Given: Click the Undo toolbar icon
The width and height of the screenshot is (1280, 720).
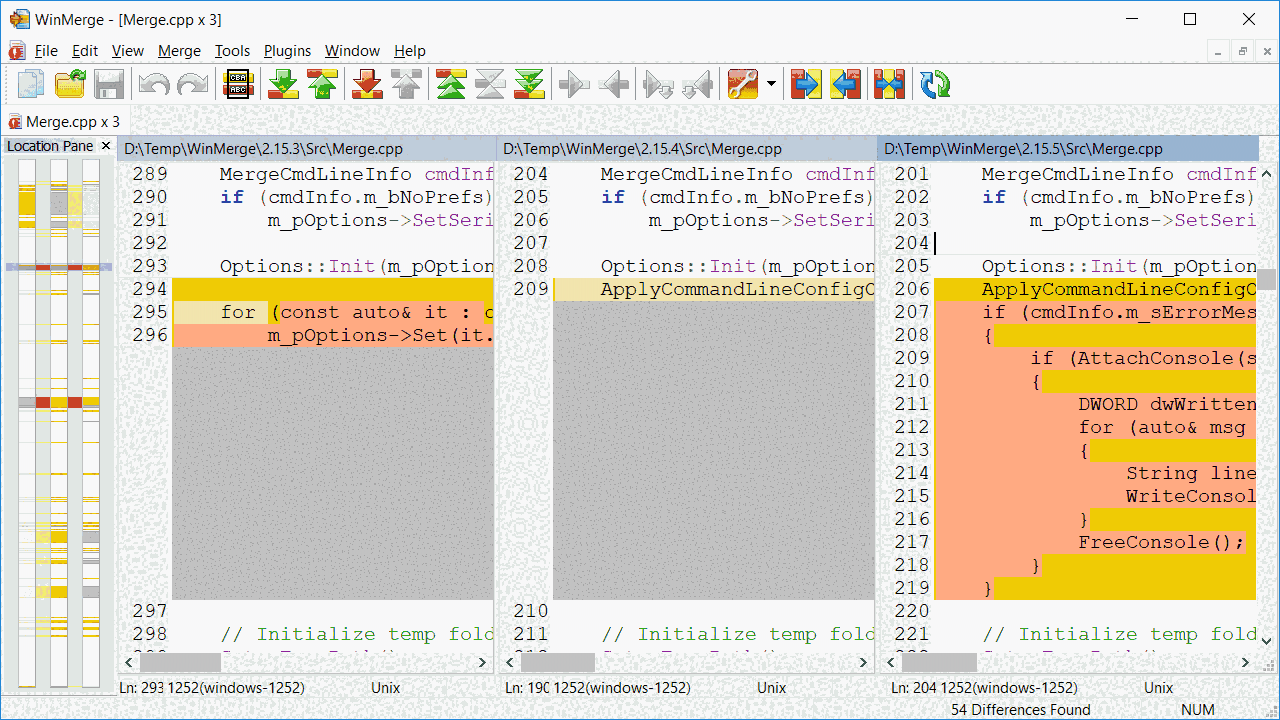Looking at the screenshot, I should [x=152, y=84].
